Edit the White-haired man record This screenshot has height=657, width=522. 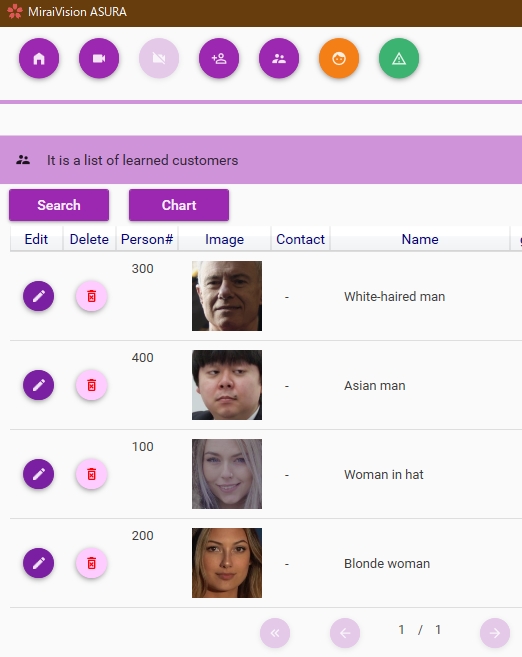point(39,296)
